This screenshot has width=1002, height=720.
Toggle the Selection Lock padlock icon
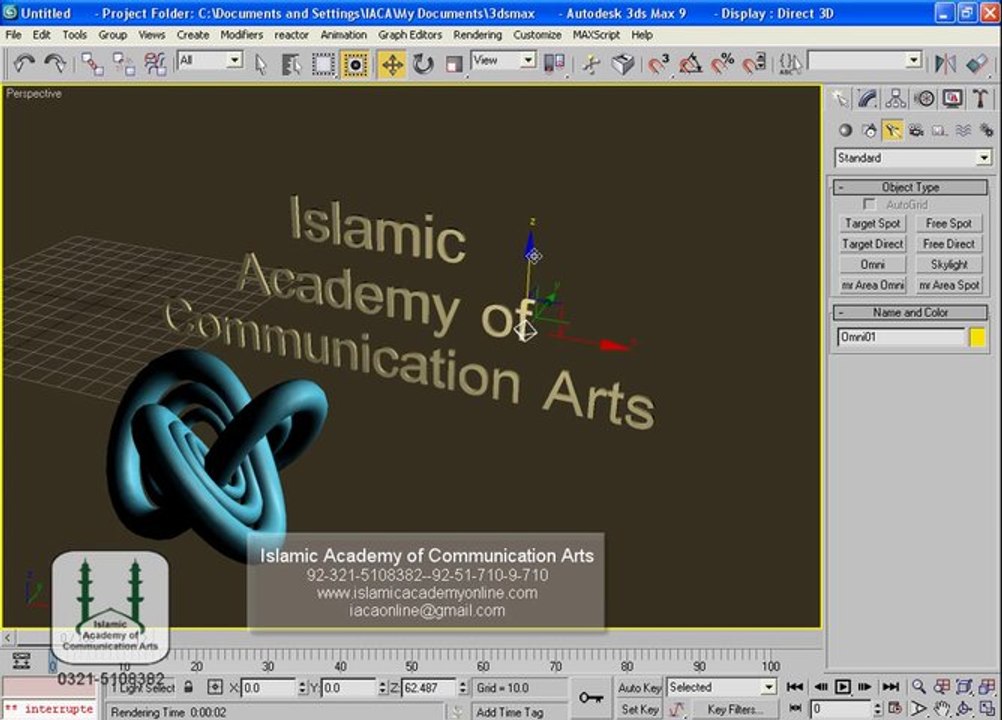coord(189,687)
